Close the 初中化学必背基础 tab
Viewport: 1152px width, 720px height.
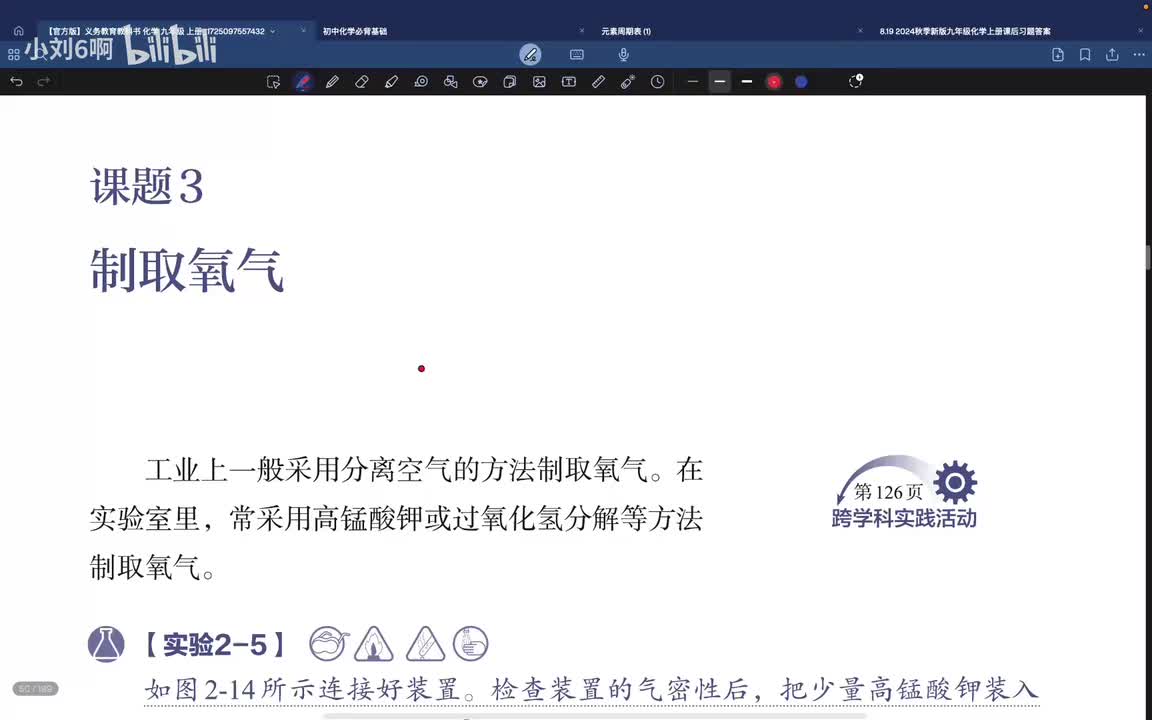point(582,31)
